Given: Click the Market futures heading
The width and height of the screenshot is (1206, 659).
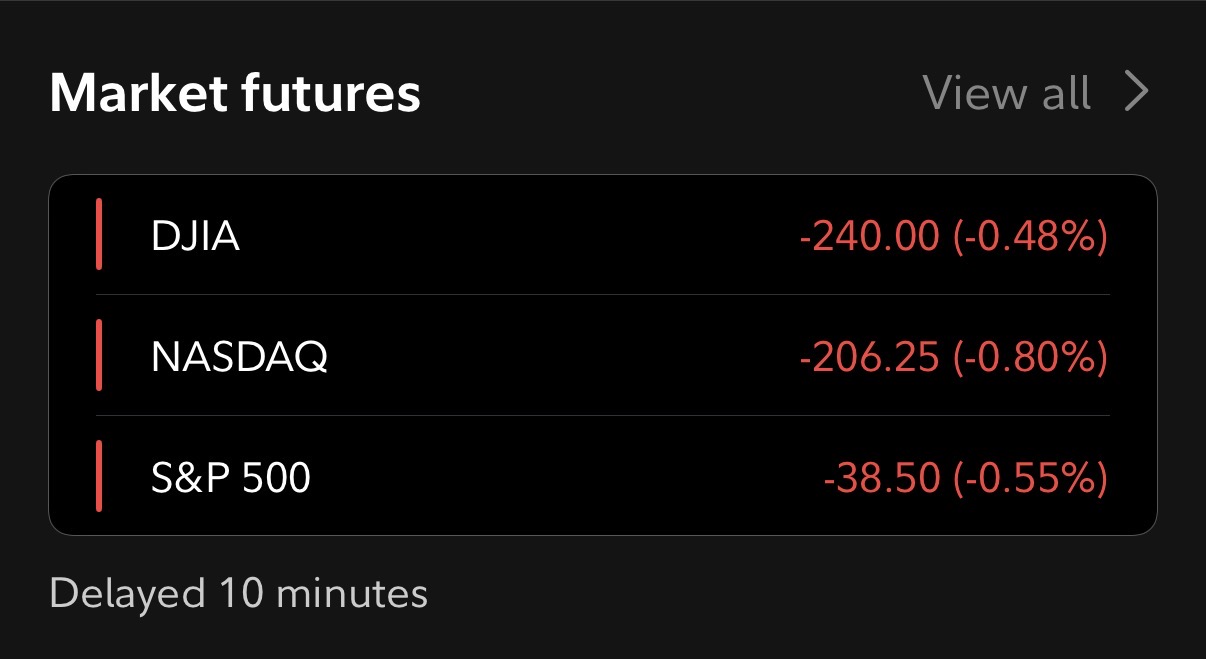Looking at the screenshot, I should (x=235, y=93).
